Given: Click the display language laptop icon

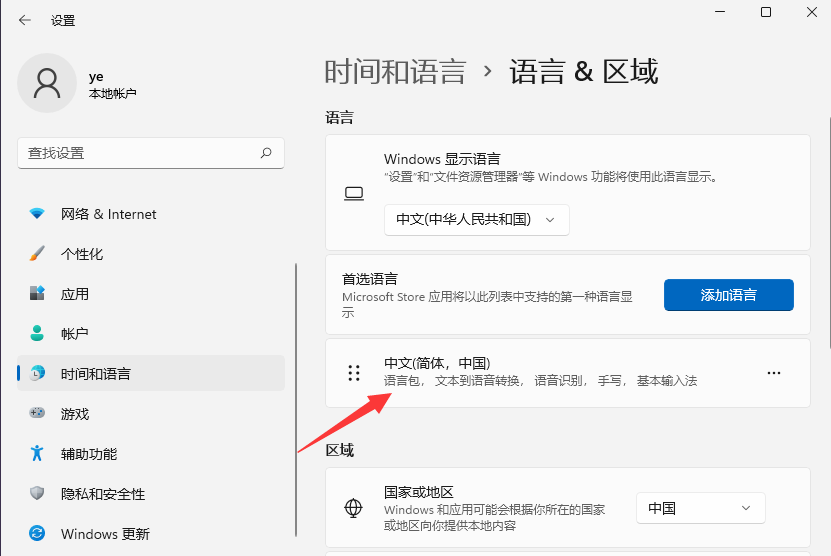Looking at the screenshot, I should point(354,193).
